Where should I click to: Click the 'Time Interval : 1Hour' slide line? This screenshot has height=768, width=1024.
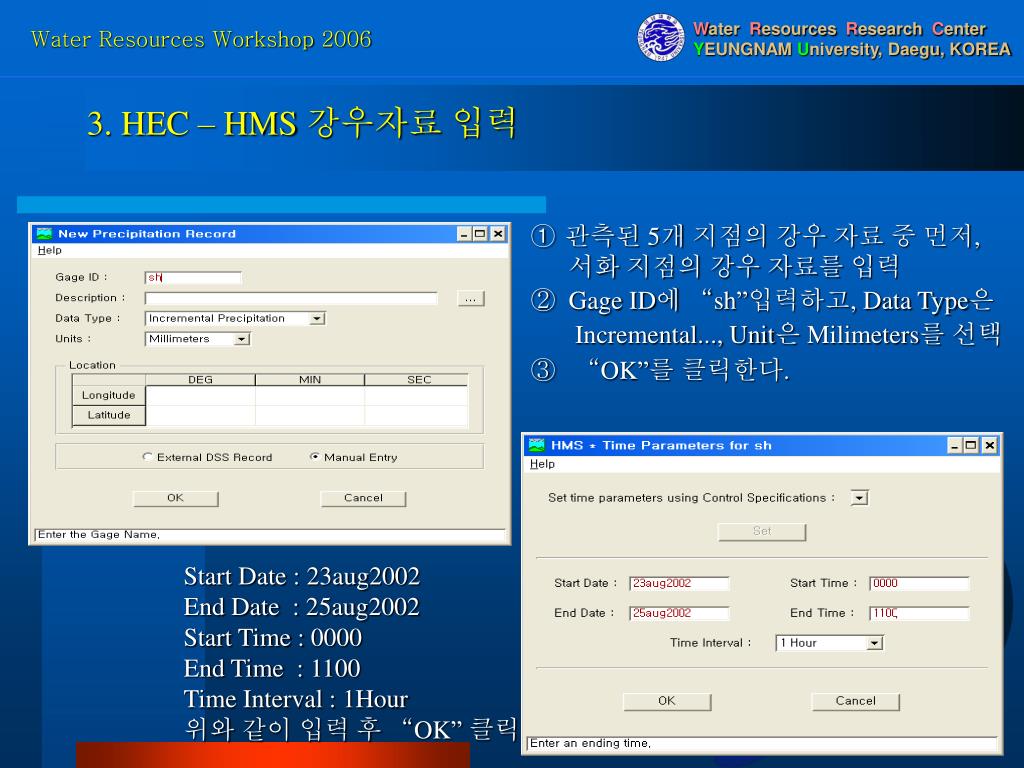pyautogui.click(x=296, y=699)
